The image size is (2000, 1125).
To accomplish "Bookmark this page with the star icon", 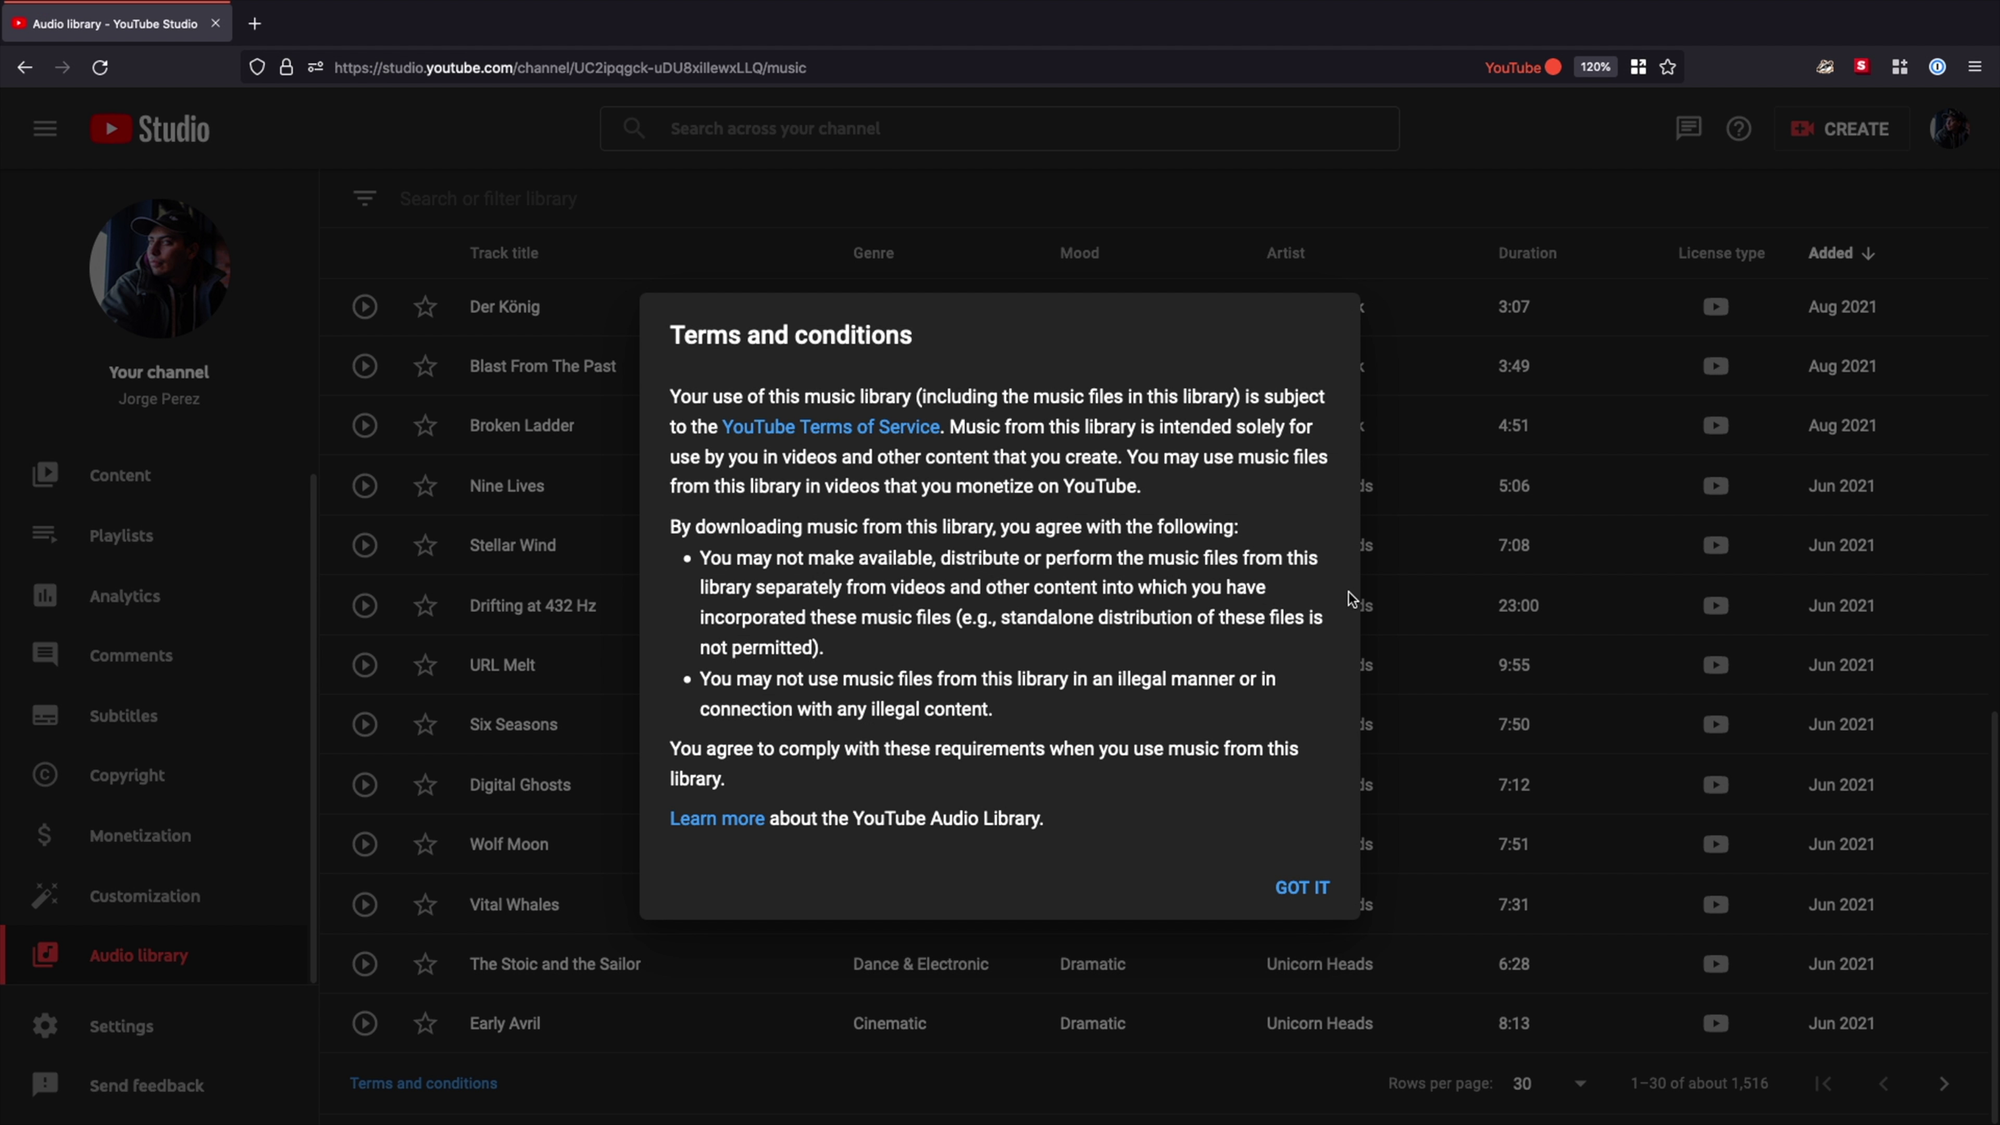I will (1668, 67).
